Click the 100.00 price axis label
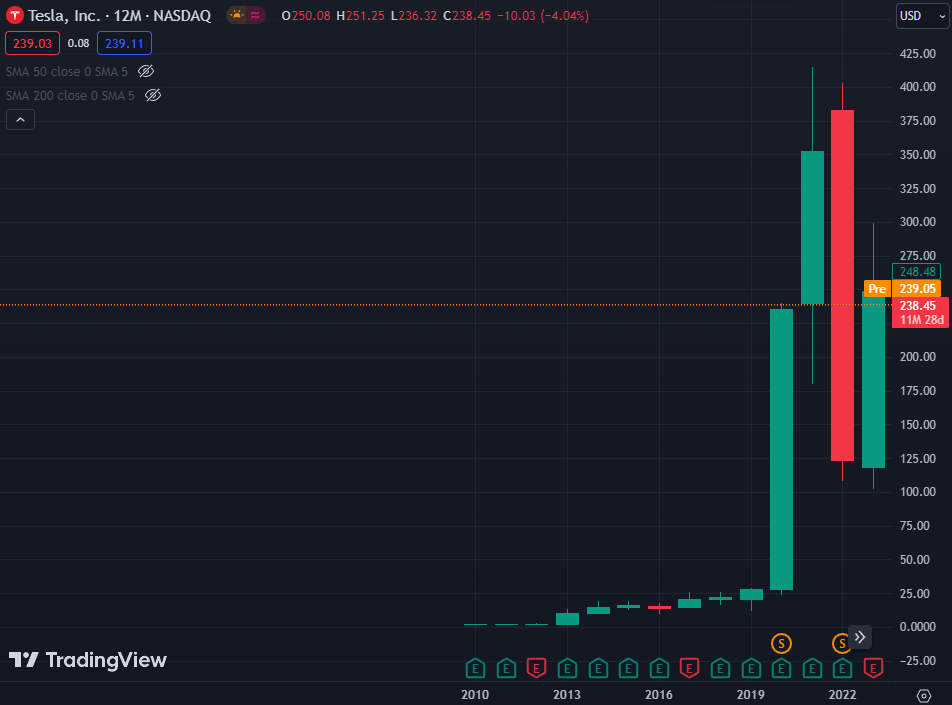 (x=917, y=492)
